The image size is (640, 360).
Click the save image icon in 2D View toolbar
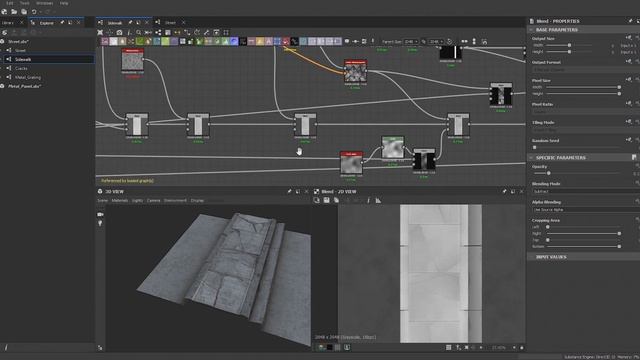pyautogui.click(x=327, y=200)
